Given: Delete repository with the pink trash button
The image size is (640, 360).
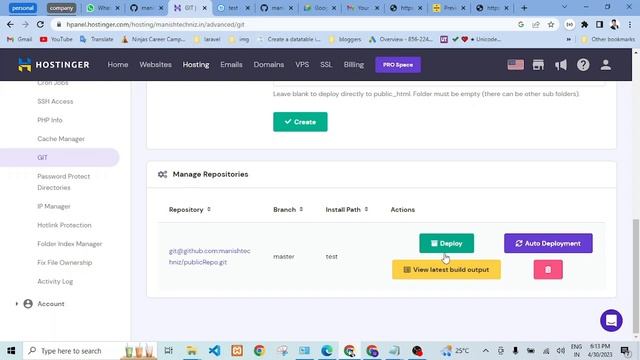Looking at the screenshot, I should coord(548,269).
